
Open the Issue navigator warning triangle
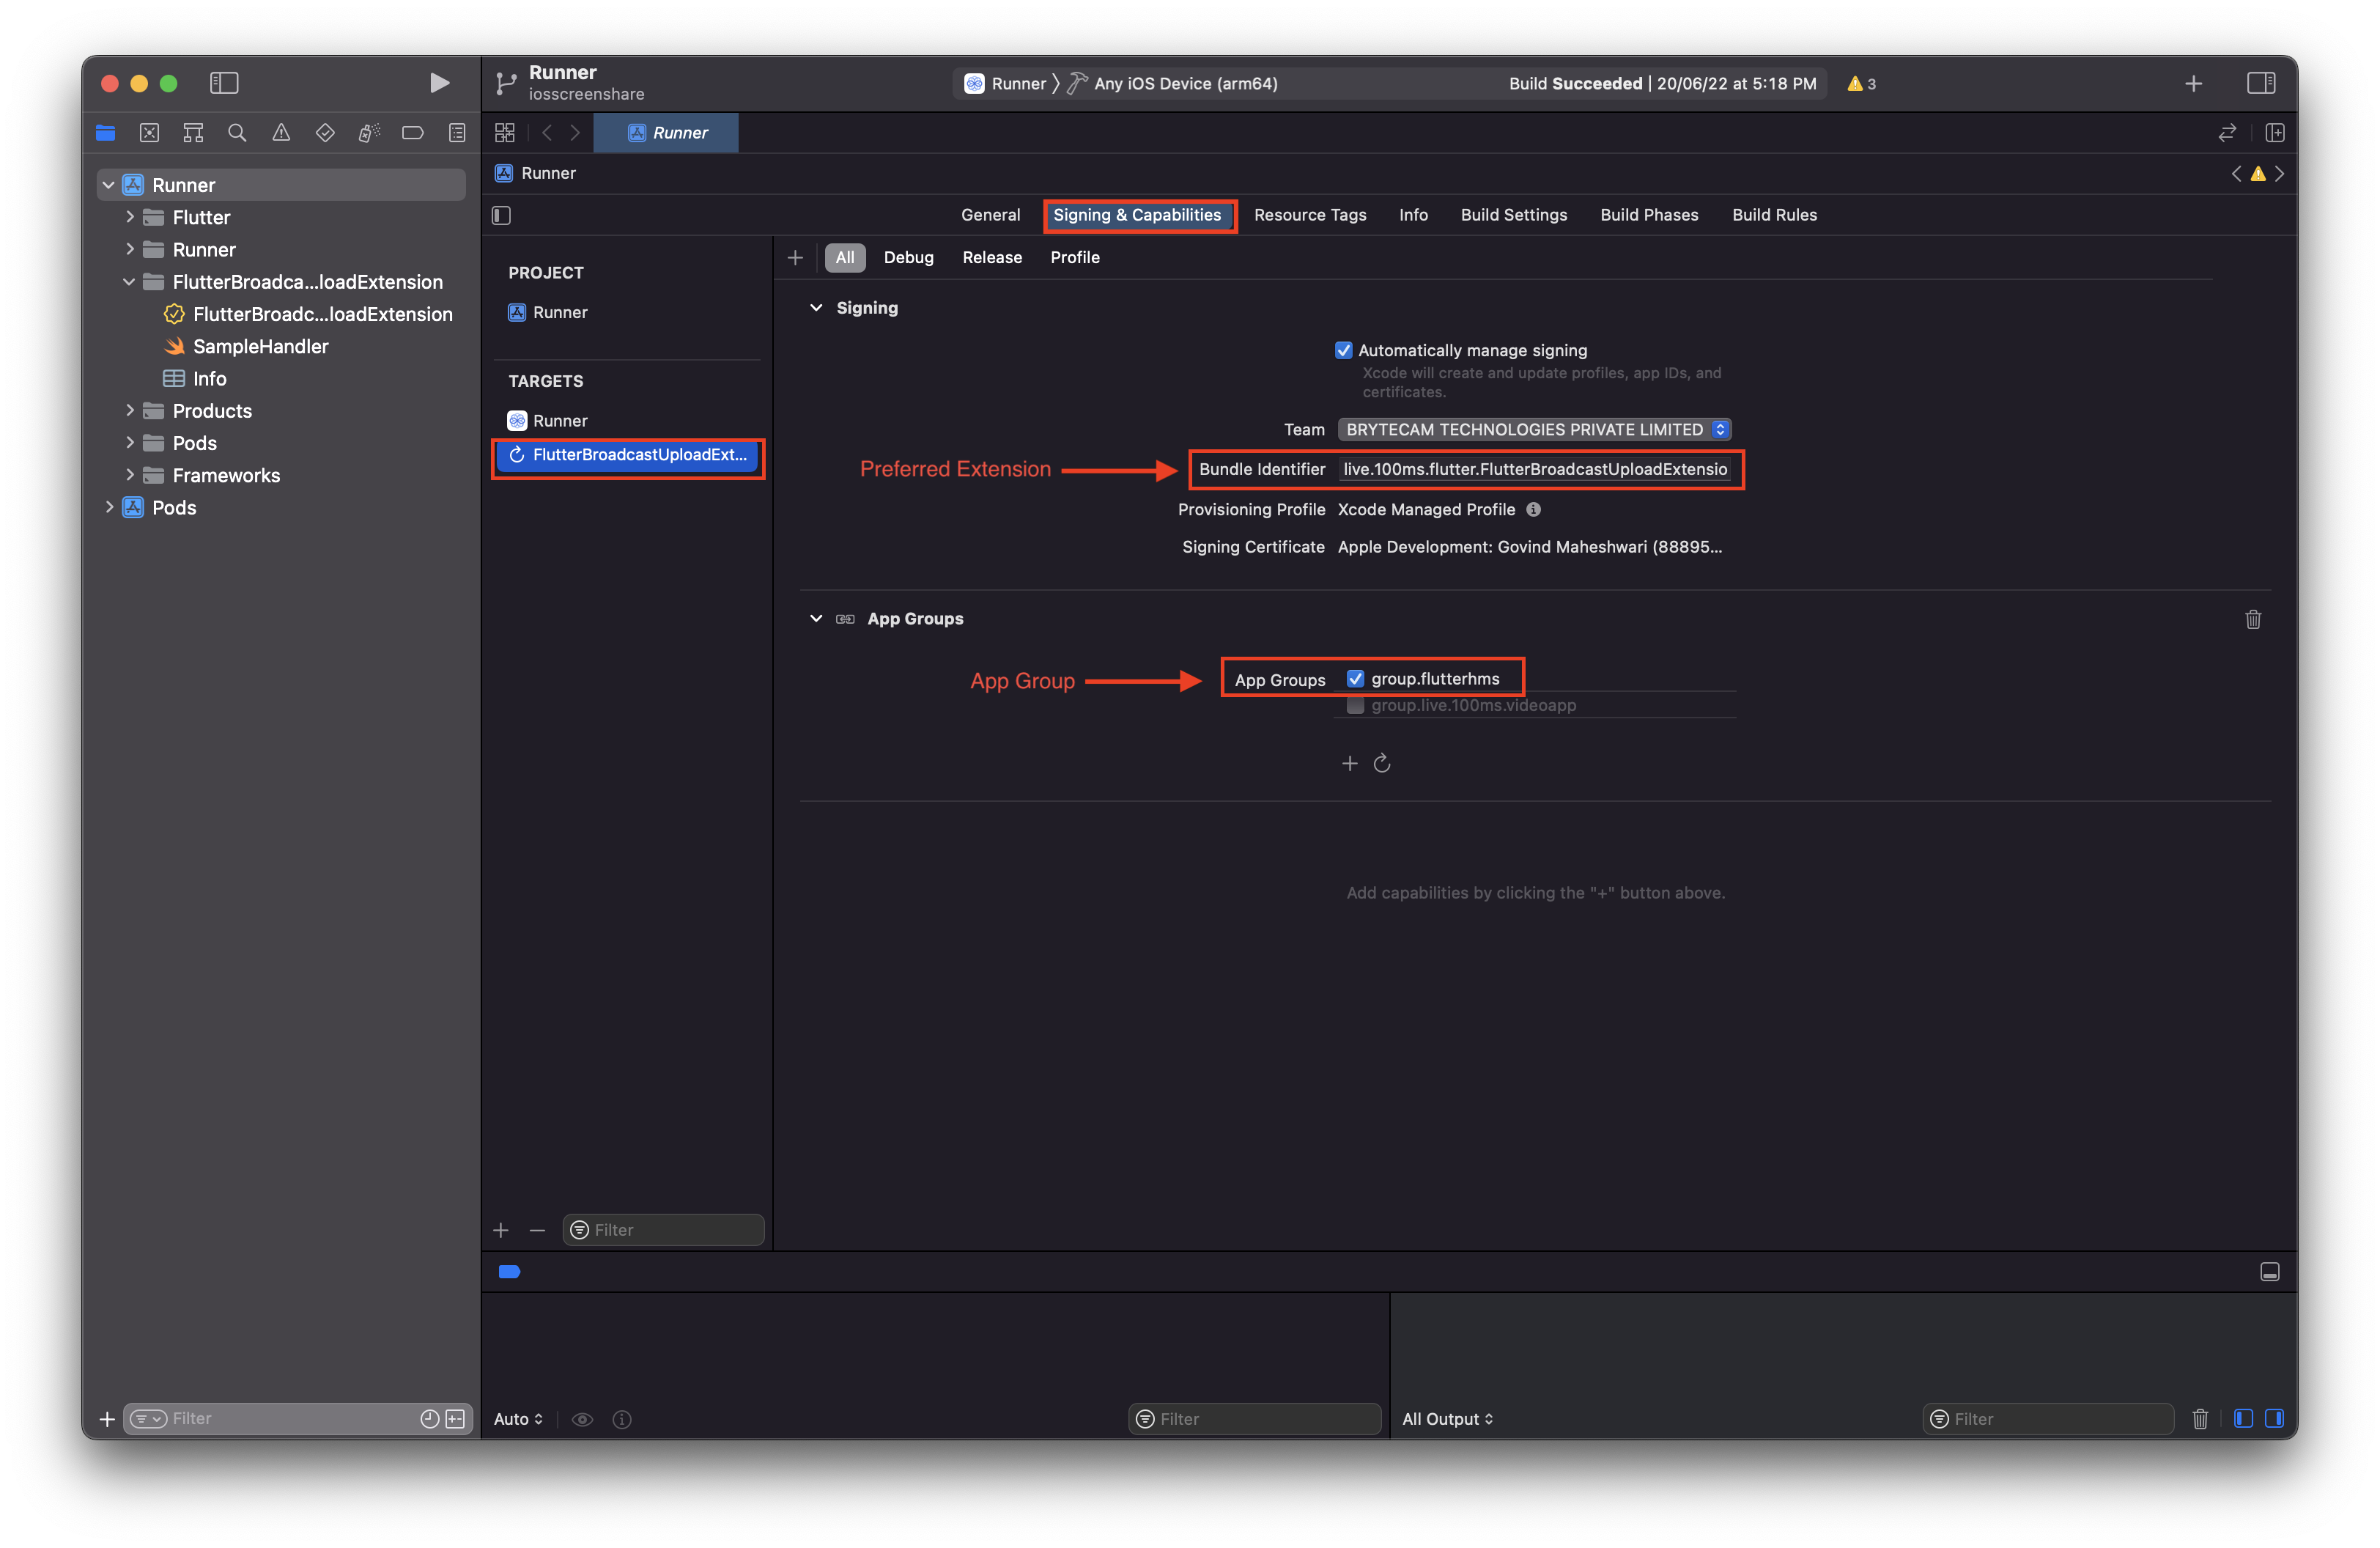point(281,132)
